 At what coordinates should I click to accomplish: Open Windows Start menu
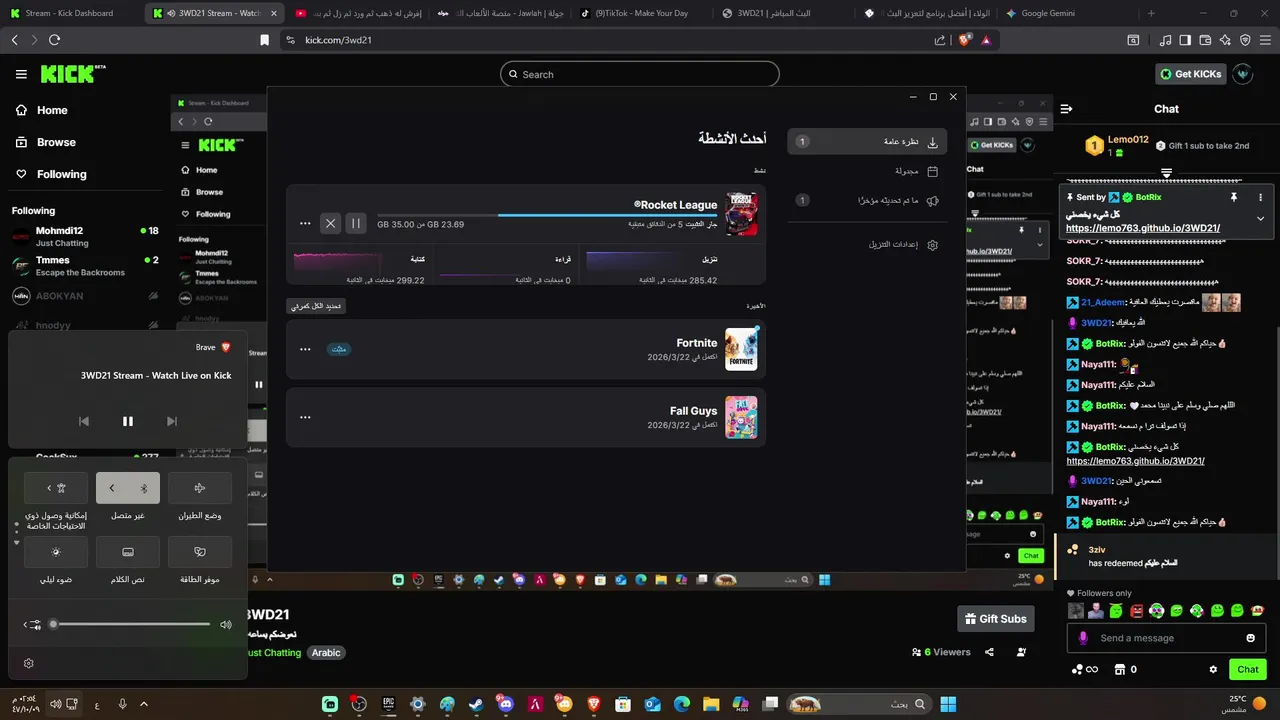[x=948, y=704]
